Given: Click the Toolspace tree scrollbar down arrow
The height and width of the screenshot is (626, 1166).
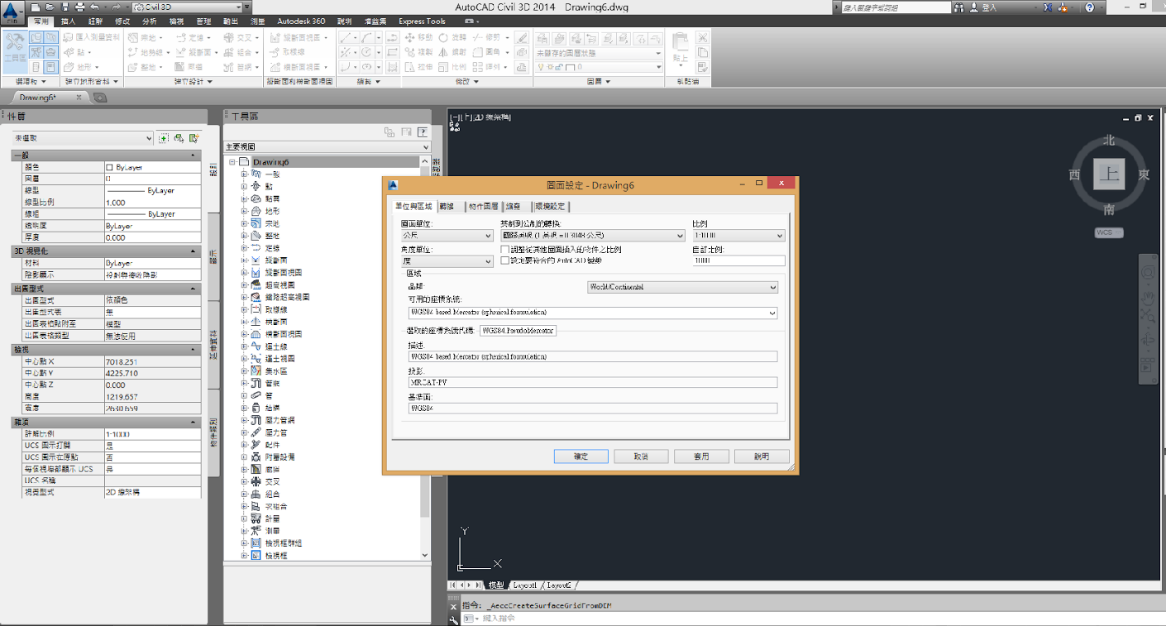Looking at the screenshot, I should click(425, 555).
